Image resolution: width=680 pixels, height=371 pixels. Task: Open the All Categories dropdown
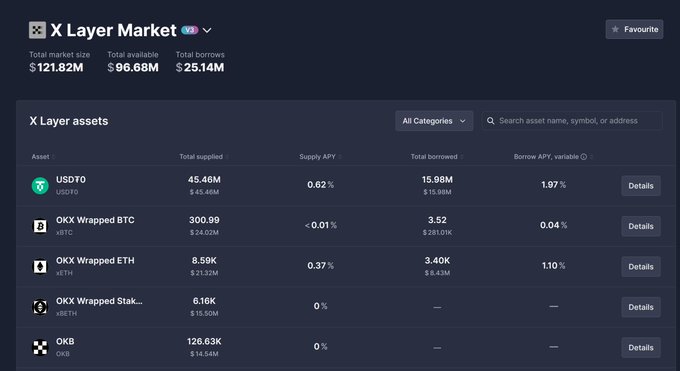tap(434, 121)
